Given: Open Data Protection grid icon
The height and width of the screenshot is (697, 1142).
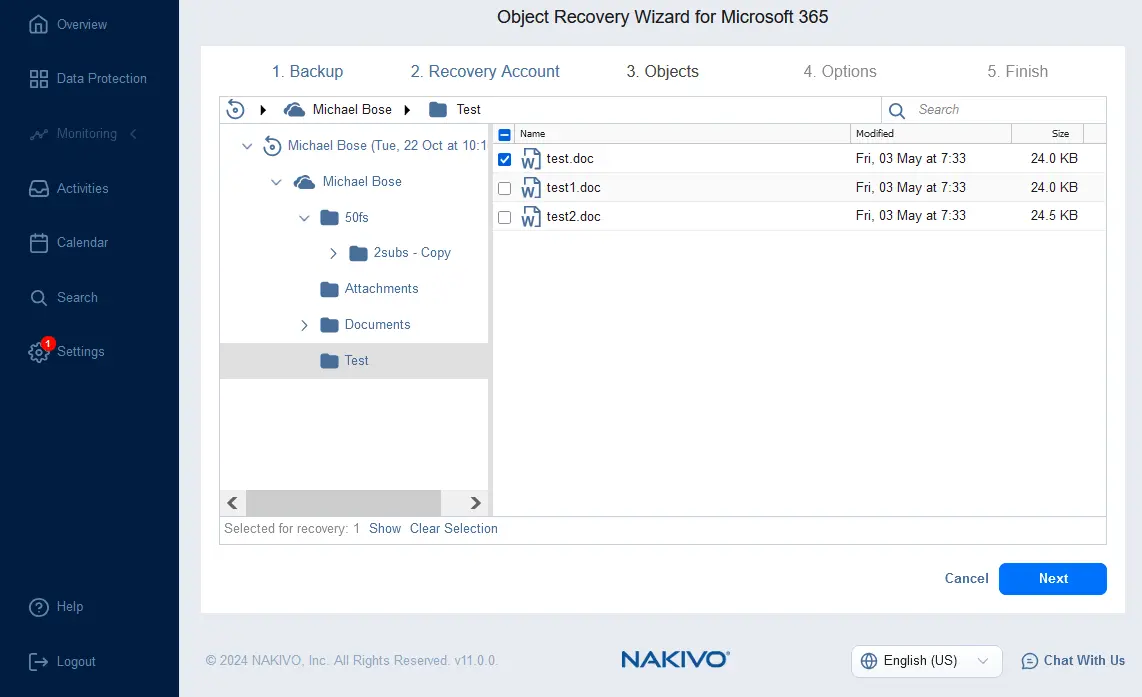Looking at the screenshot, I should coord(39,79).
